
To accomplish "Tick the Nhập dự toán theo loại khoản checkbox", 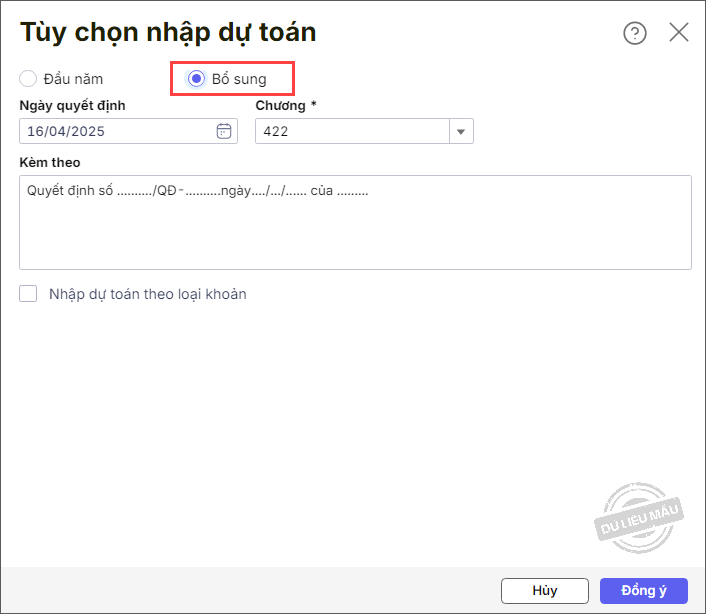I will click(28, 293).
